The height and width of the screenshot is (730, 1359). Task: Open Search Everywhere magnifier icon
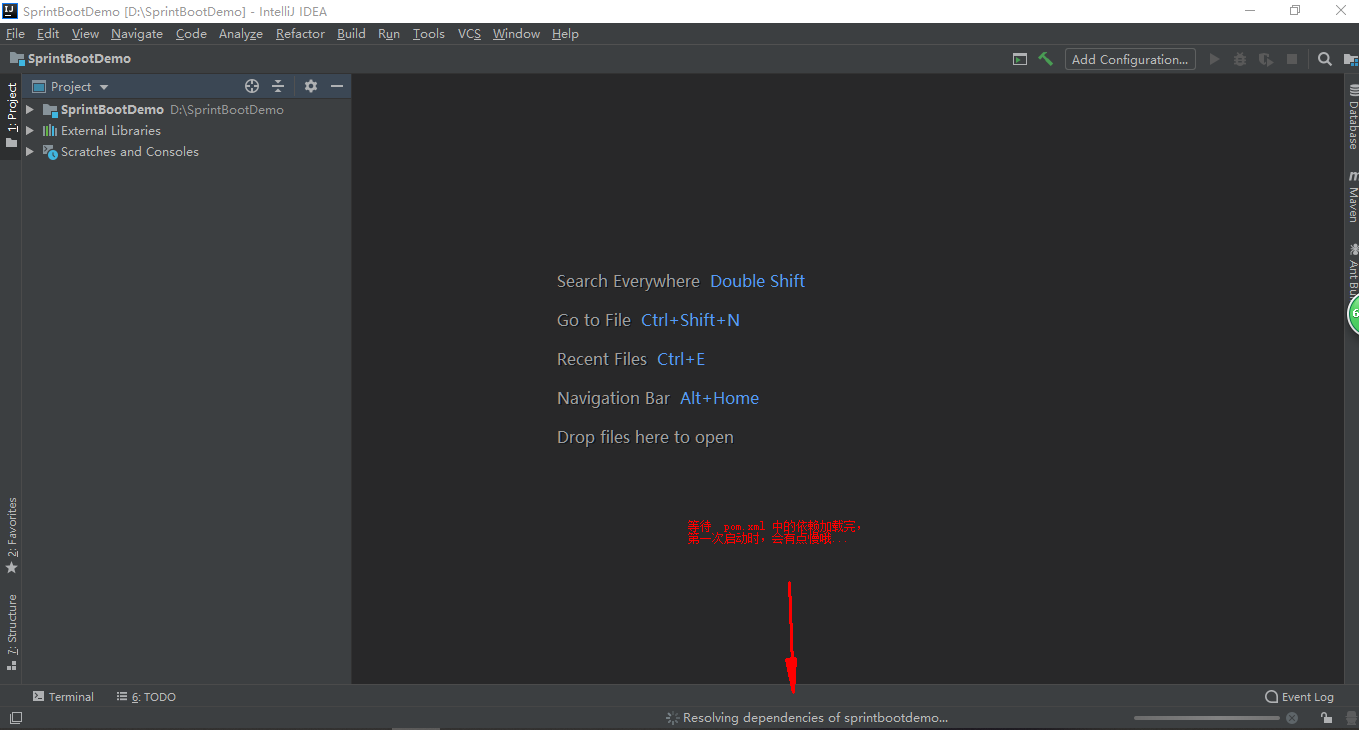[x=1325, y=59]
